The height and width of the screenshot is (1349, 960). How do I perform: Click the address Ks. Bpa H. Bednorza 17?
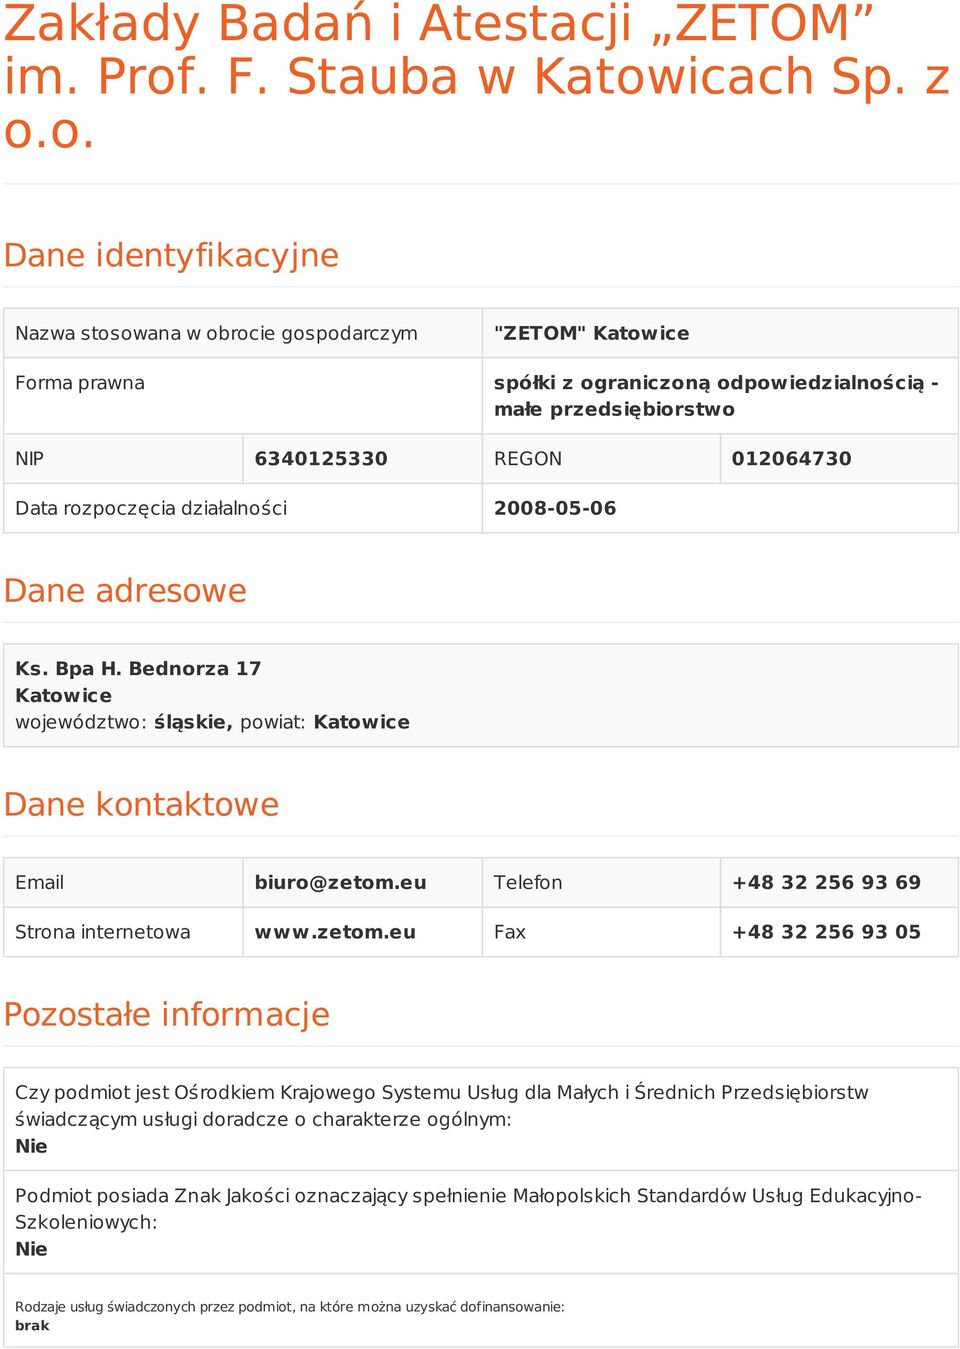(138, 668)
